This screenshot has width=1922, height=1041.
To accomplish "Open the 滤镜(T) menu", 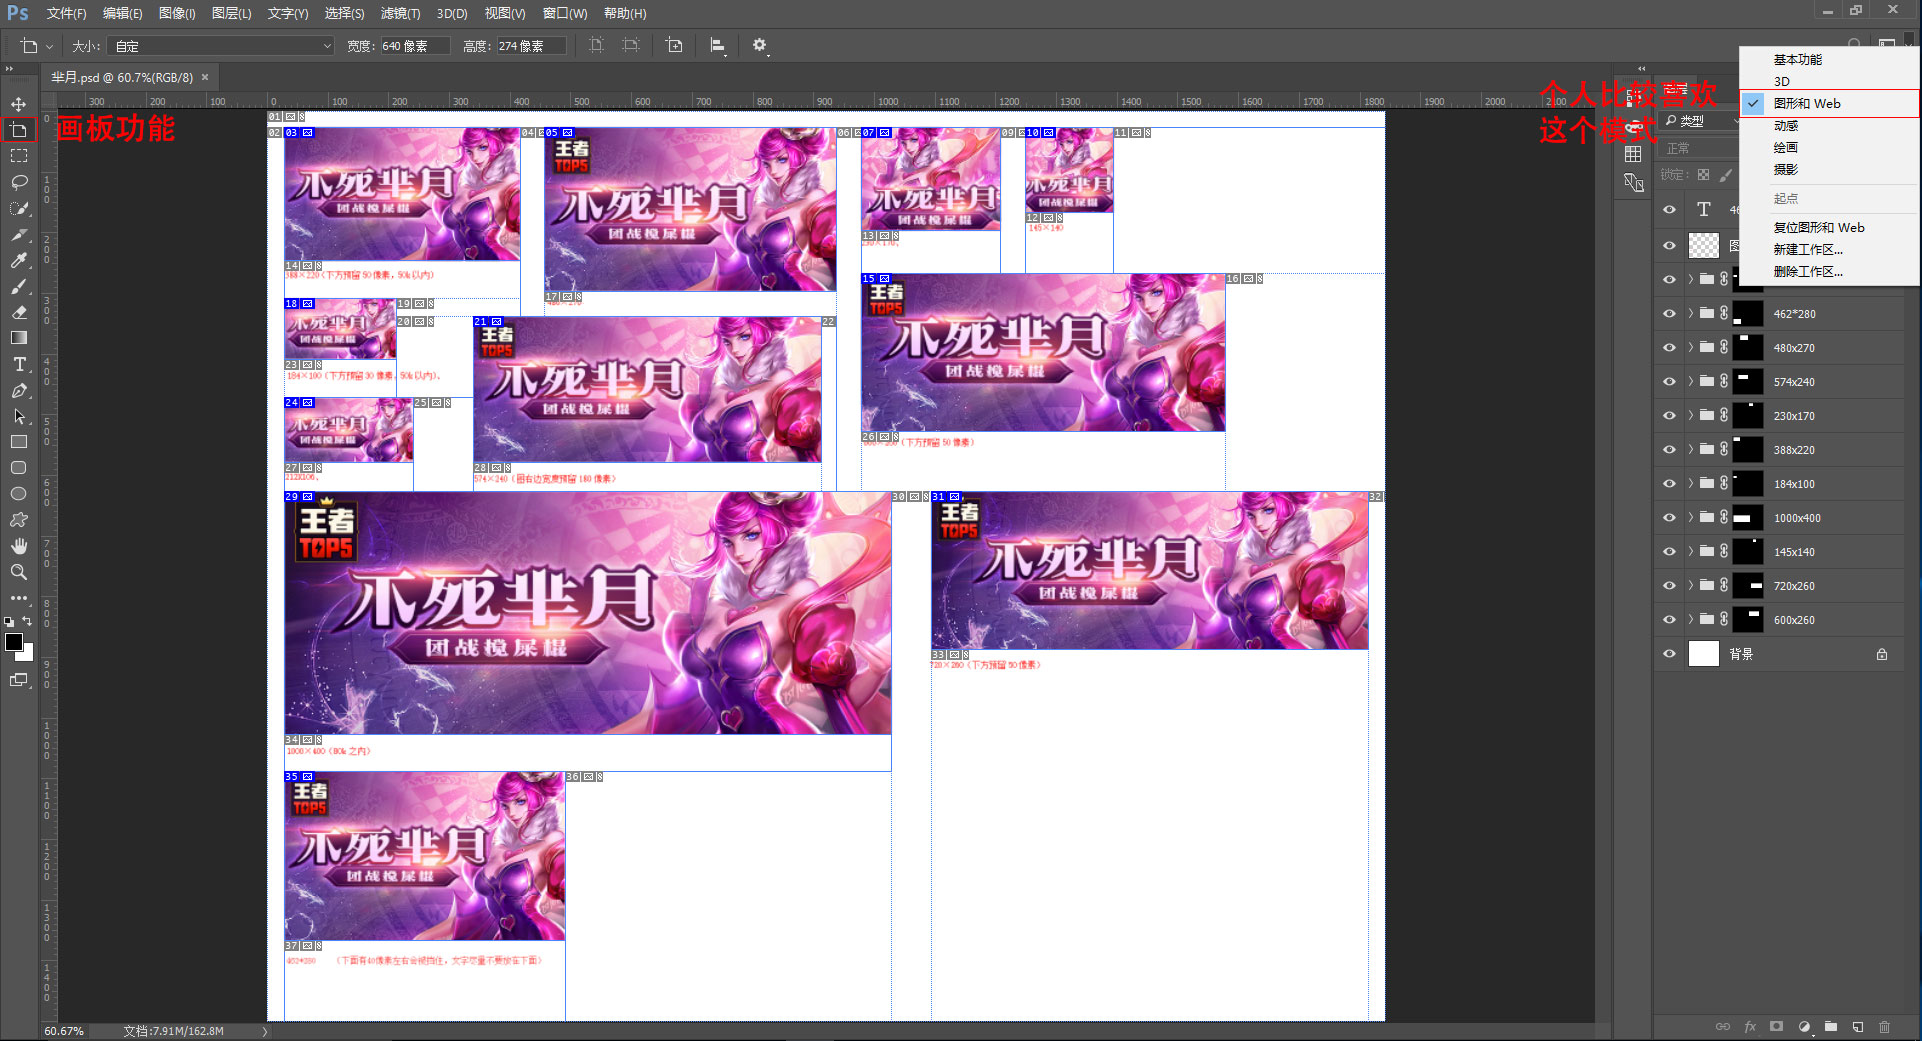I will 401,13.
